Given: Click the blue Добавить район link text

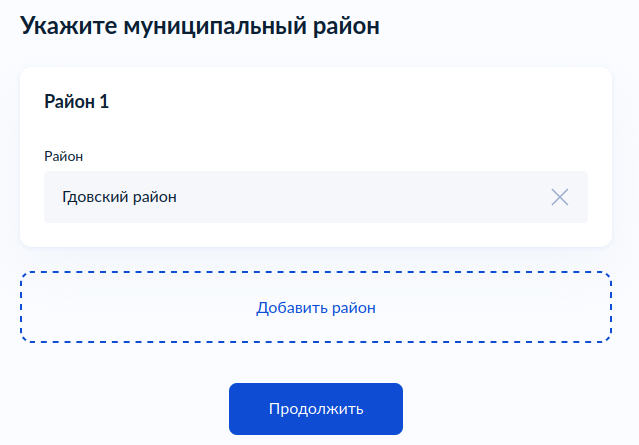Looking at the screenshot, I should tap(316, 308).
